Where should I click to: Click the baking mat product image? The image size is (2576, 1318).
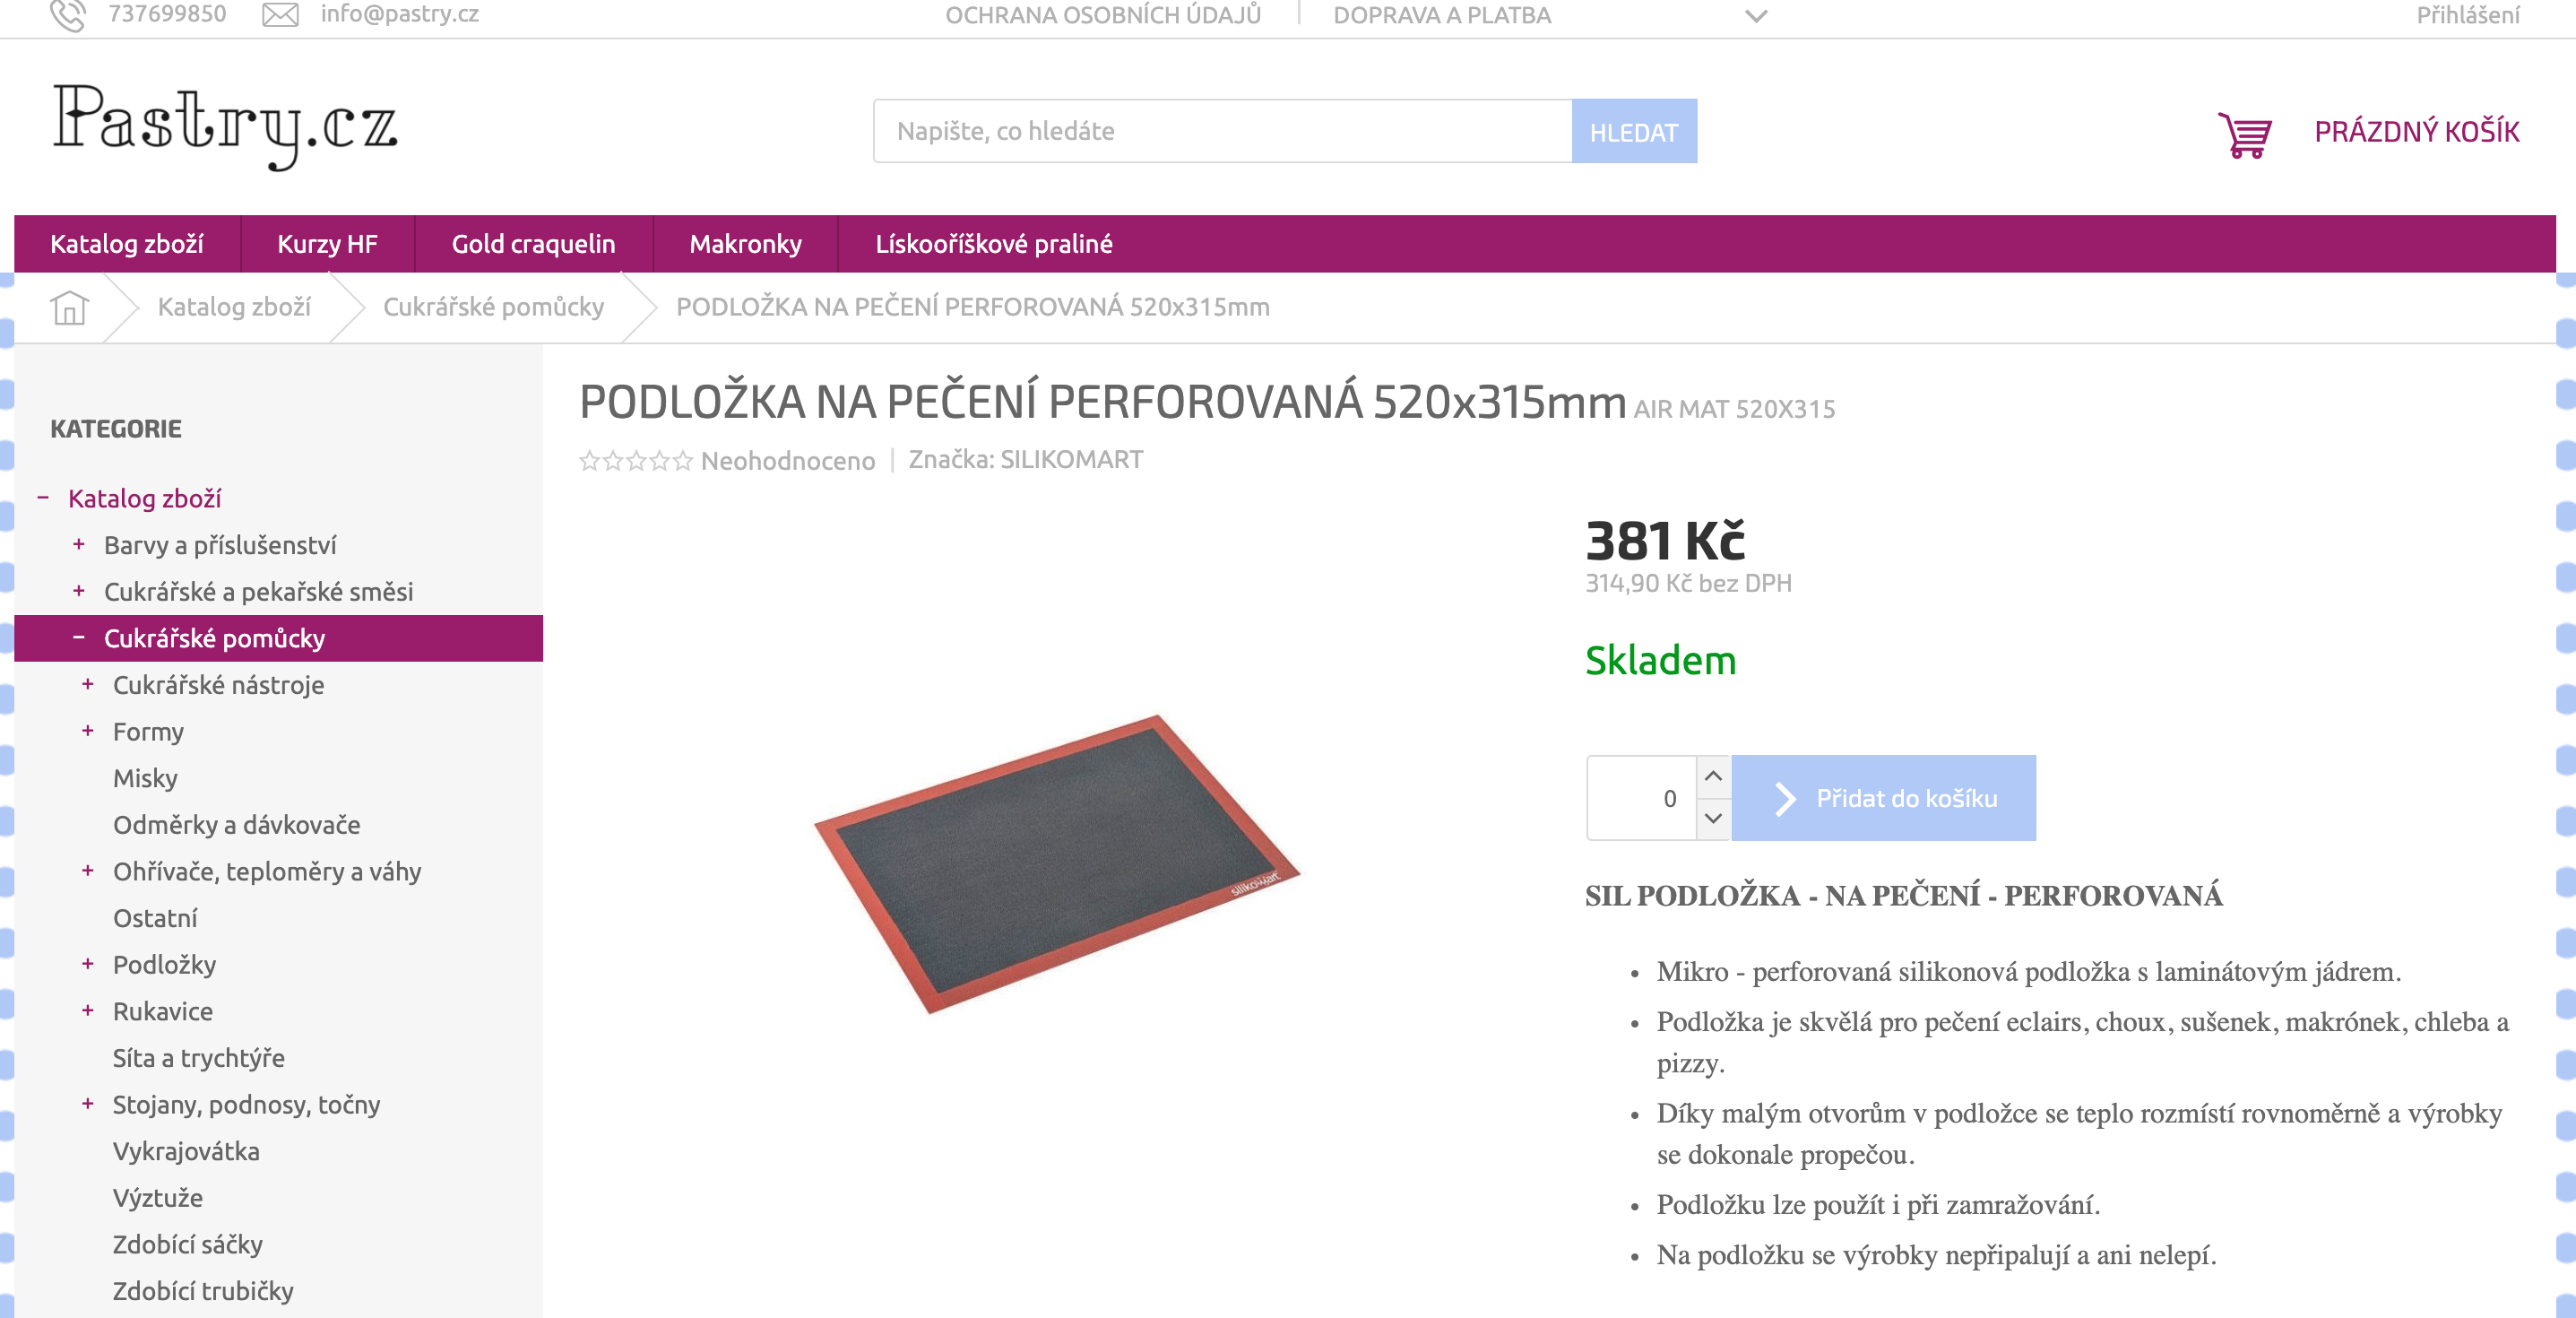tap(1056, 865)
